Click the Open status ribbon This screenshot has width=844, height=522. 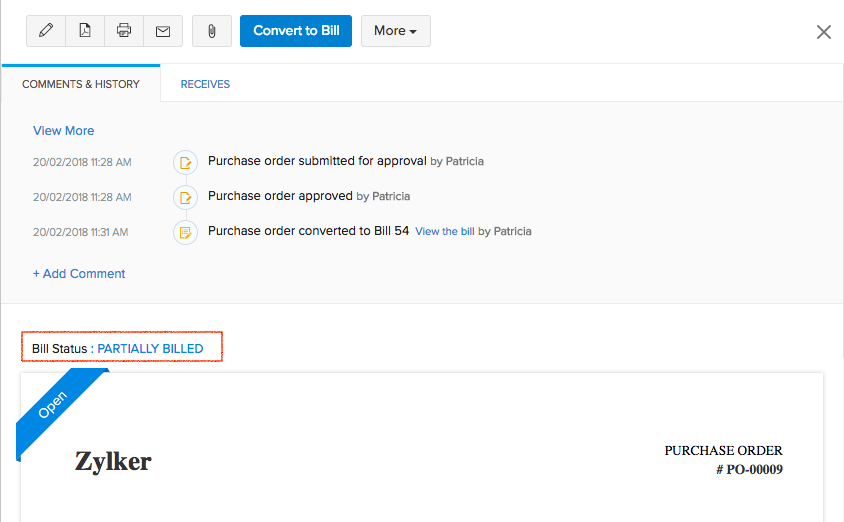pyautogui.click(x=53, y=405)
